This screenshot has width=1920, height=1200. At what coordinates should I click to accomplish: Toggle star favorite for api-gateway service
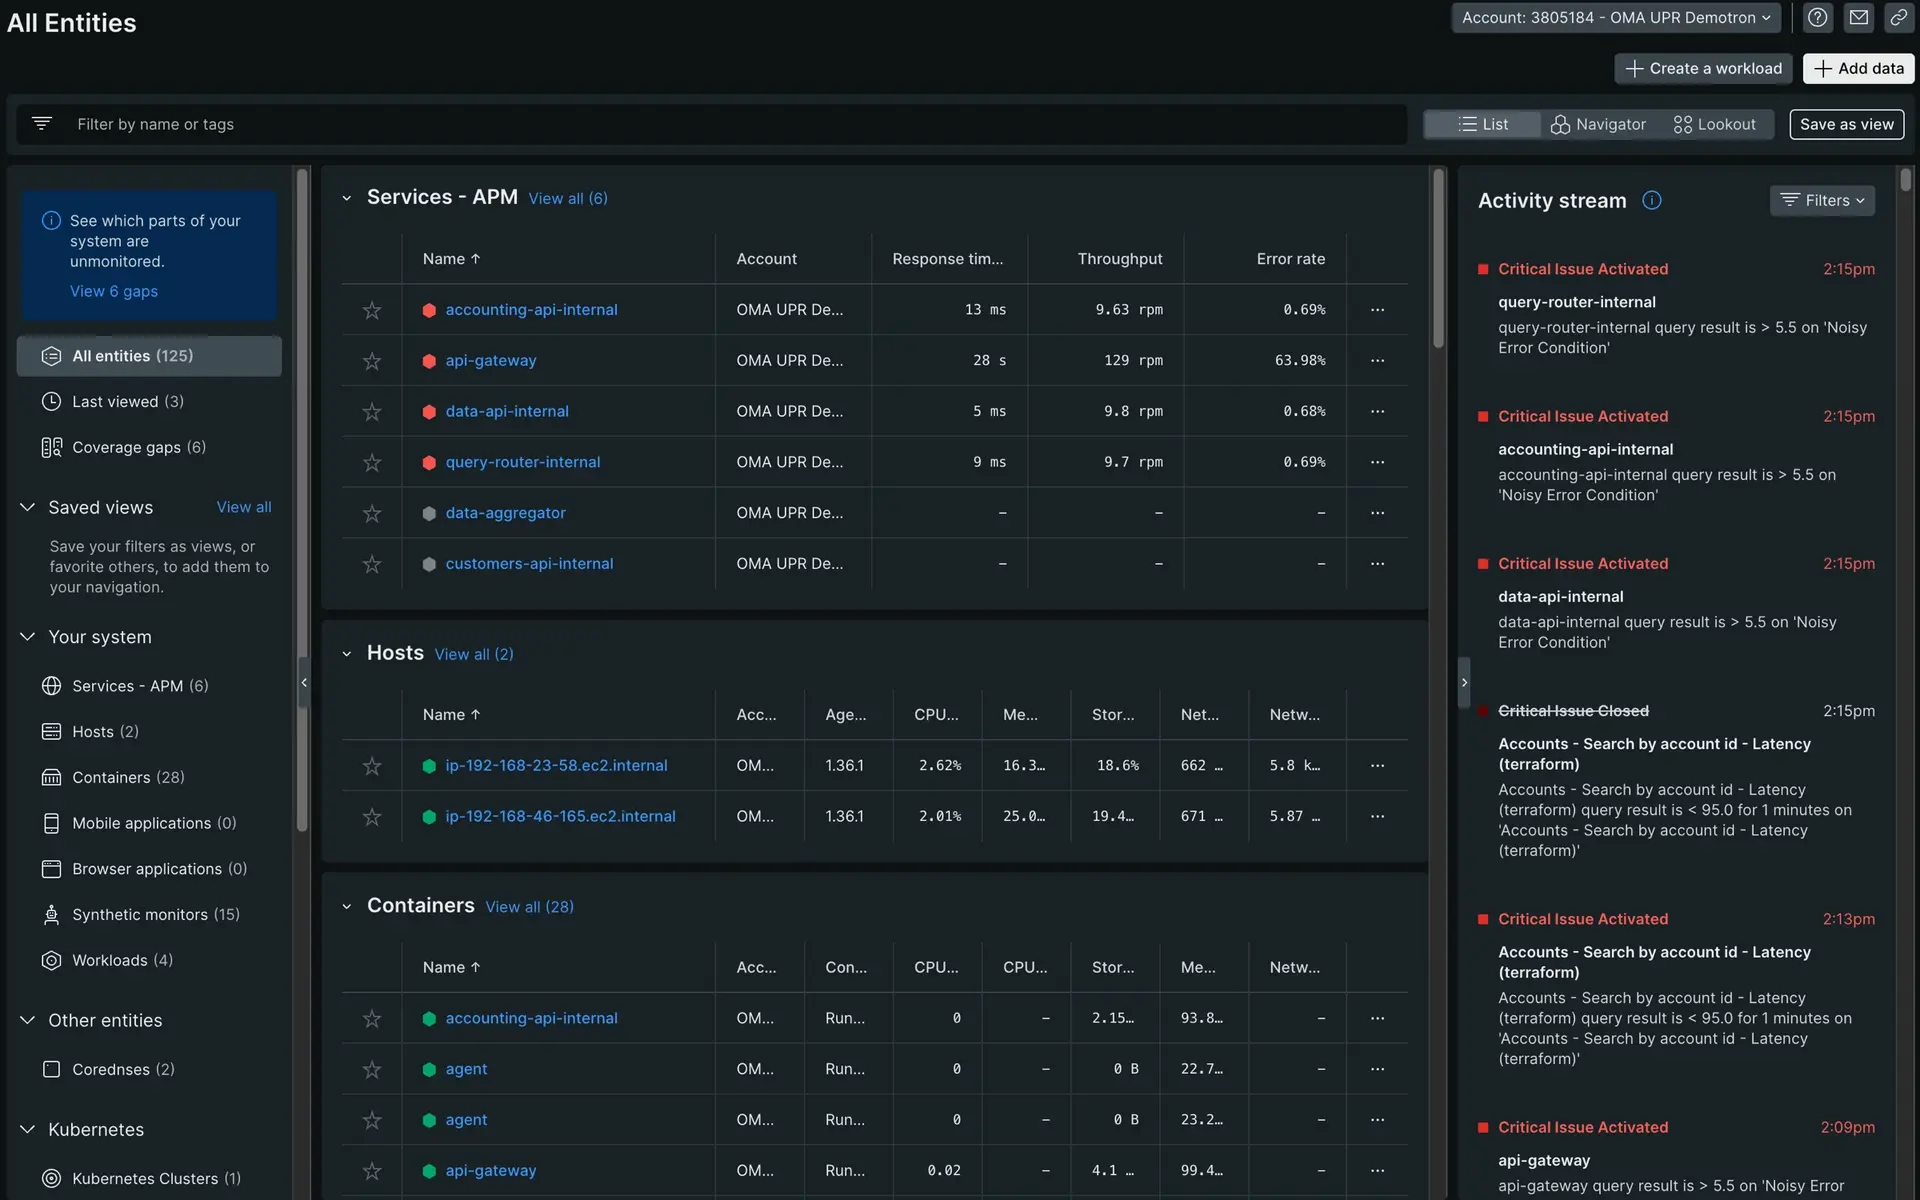point(372,361)
